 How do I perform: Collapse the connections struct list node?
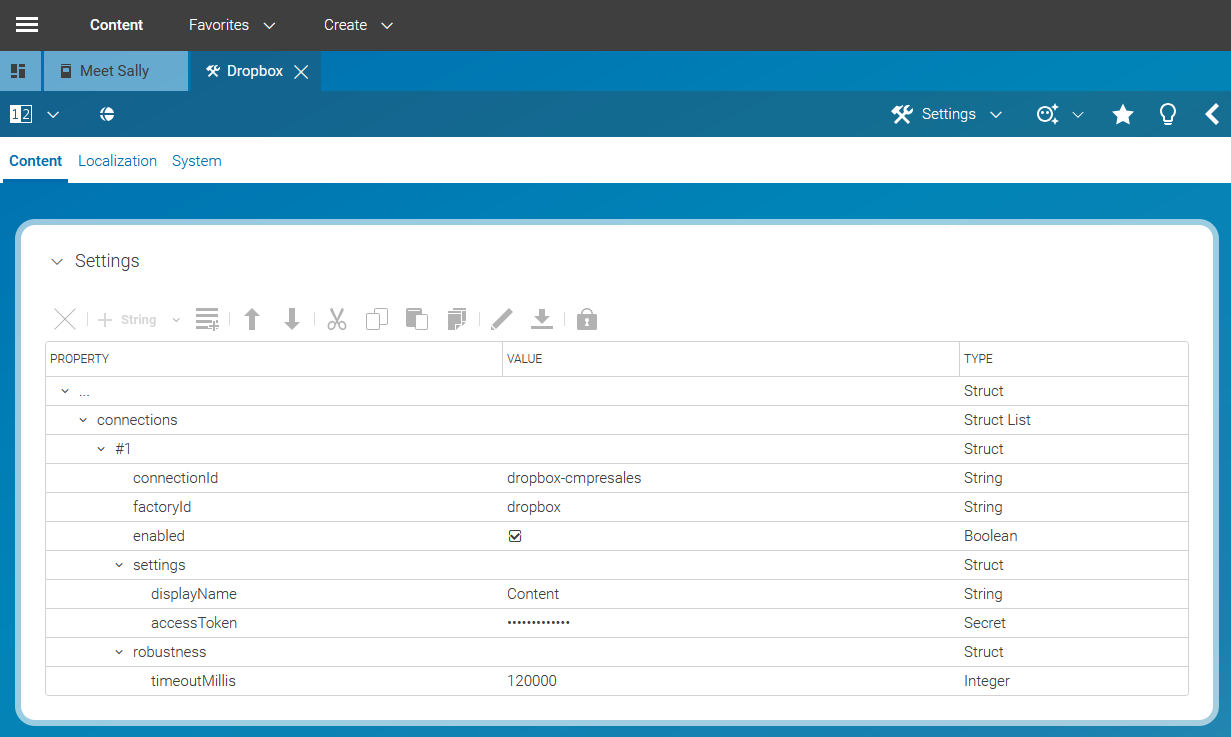pyautogui.click(x=83, y=420)
